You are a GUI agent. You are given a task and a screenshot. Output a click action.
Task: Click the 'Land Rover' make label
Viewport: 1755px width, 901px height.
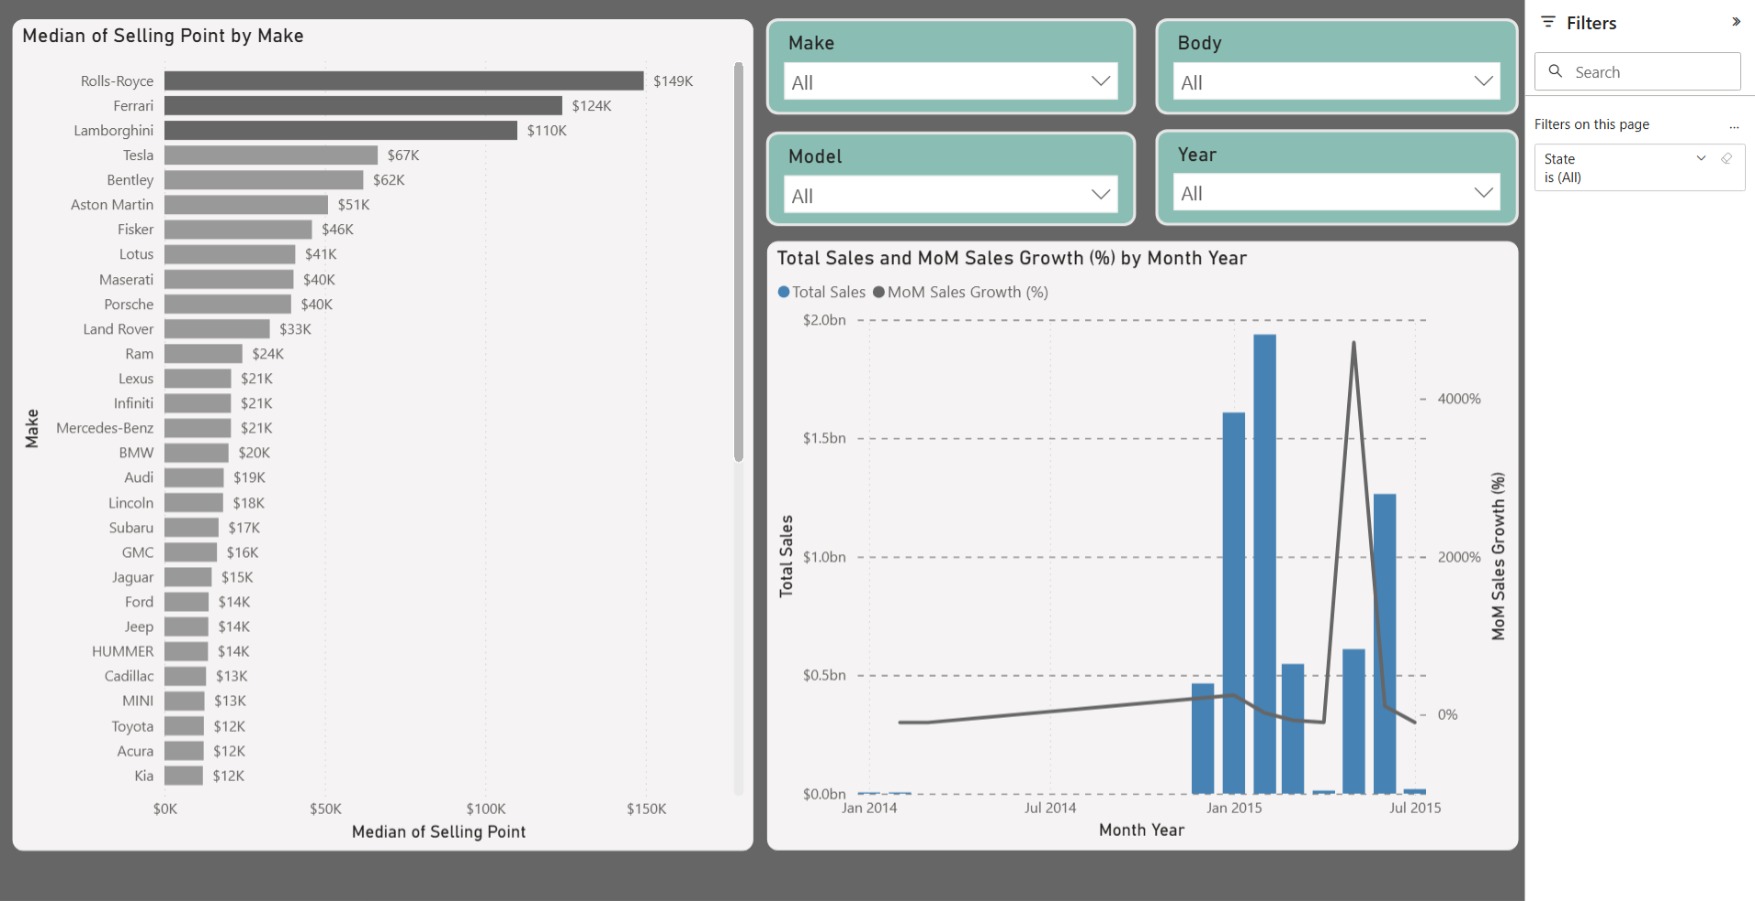click(x=118, y=329)
